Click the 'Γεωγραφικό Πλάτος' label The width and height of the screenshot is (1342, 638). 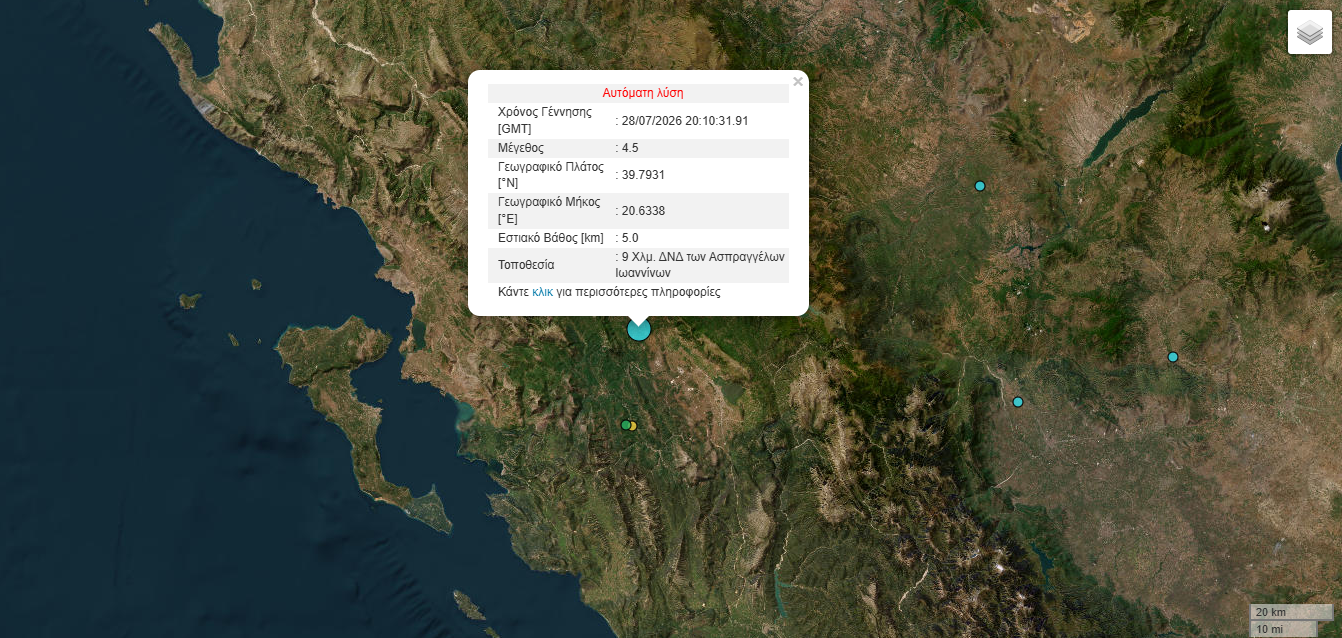pyautogui.click(x=553, y=167)
